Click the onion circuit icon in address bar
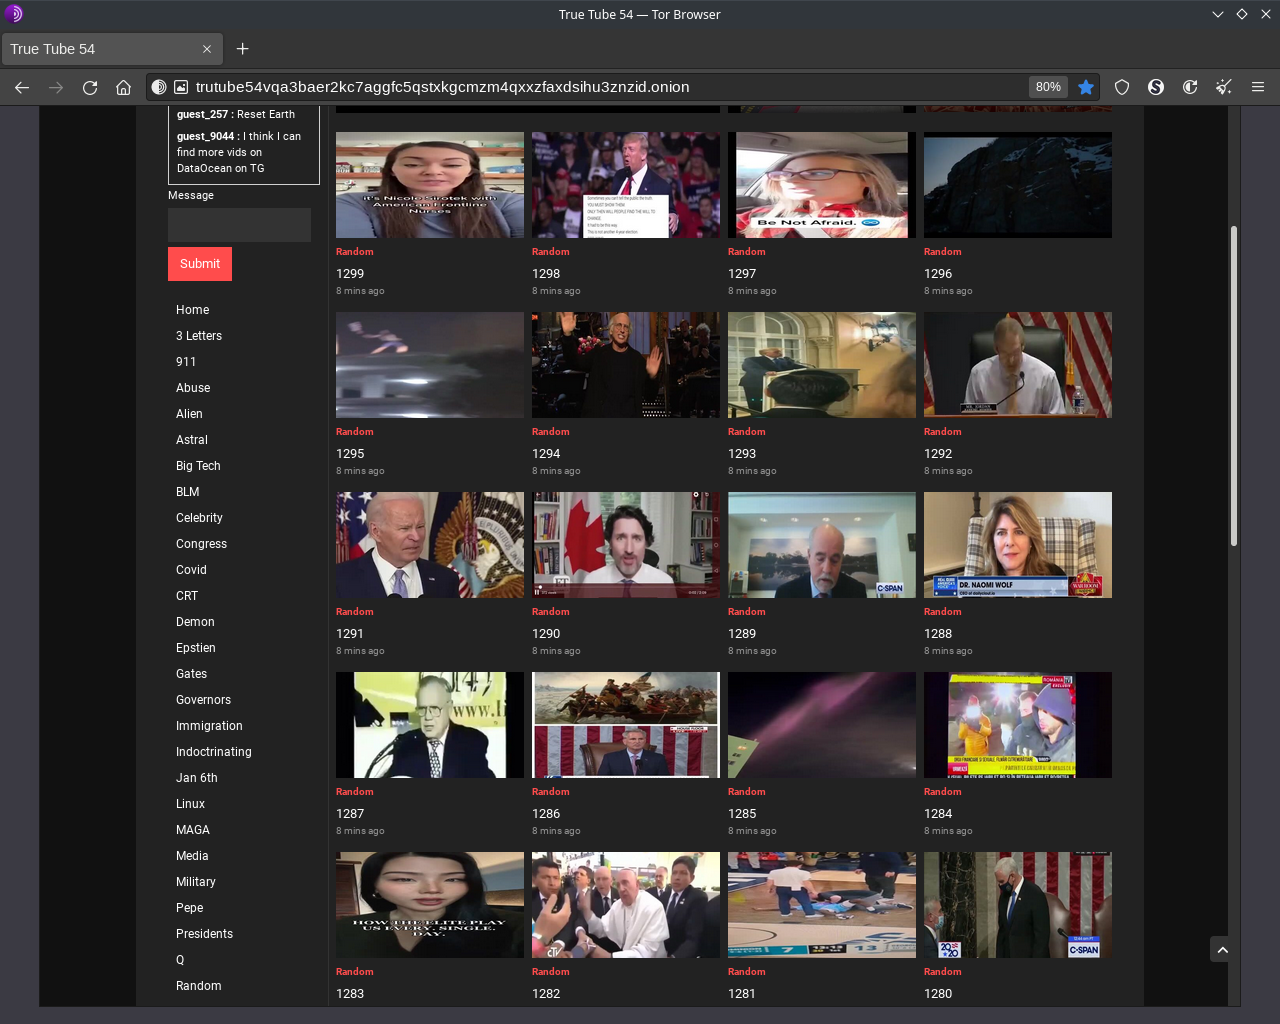This screenshot has width=1280, height=1024. coord(159,87)
